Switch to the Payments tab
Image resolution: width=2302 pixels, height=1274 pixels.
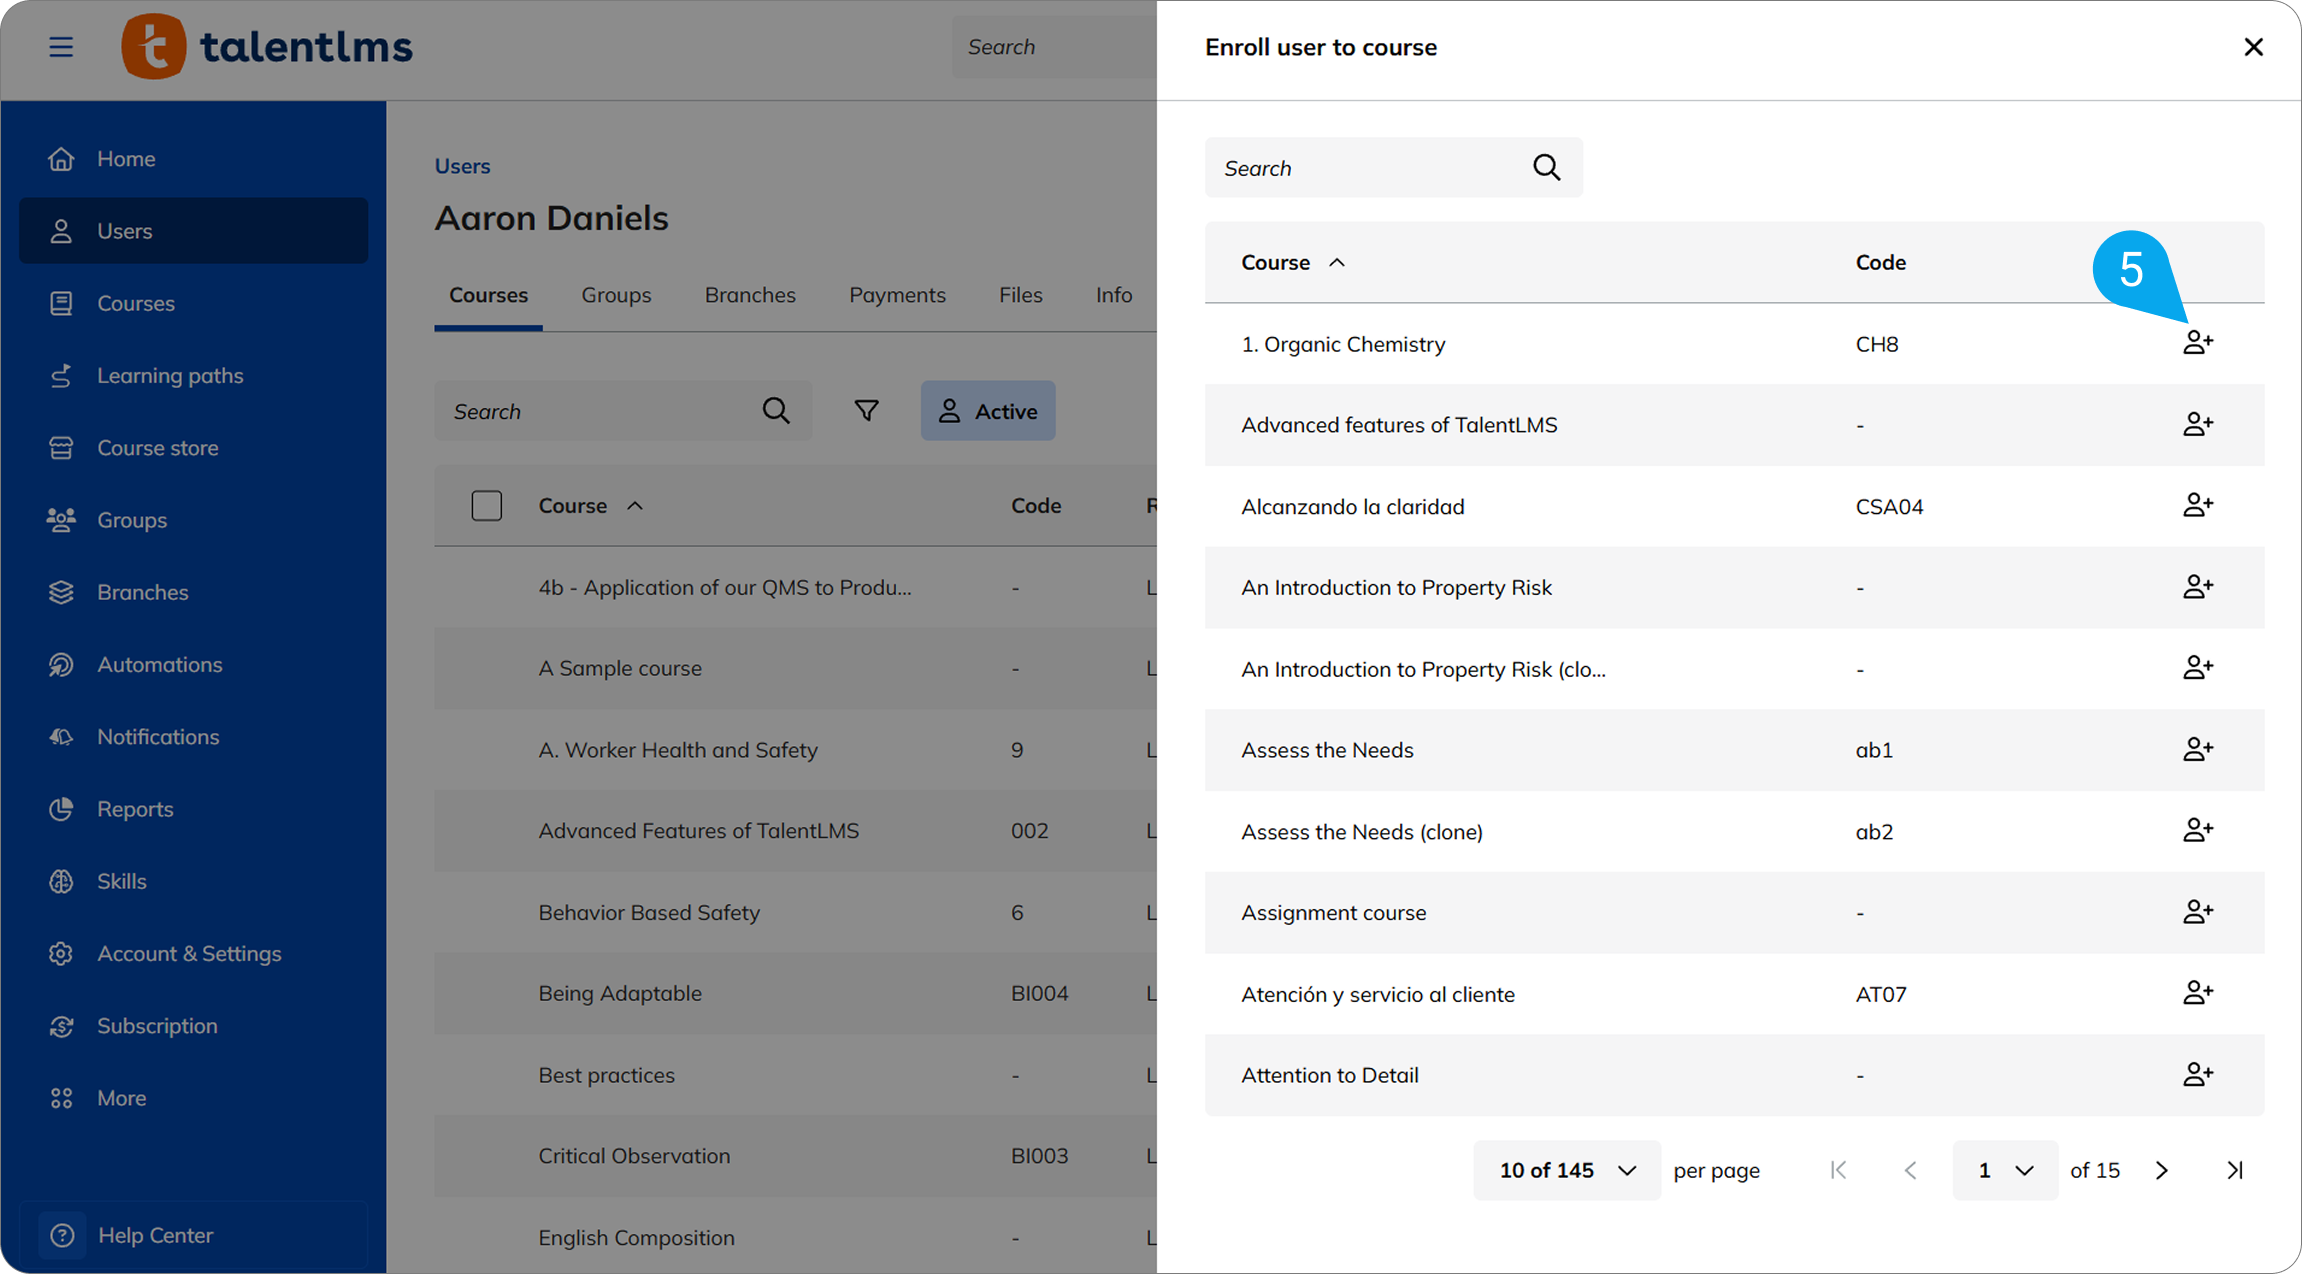pos(897,295)
